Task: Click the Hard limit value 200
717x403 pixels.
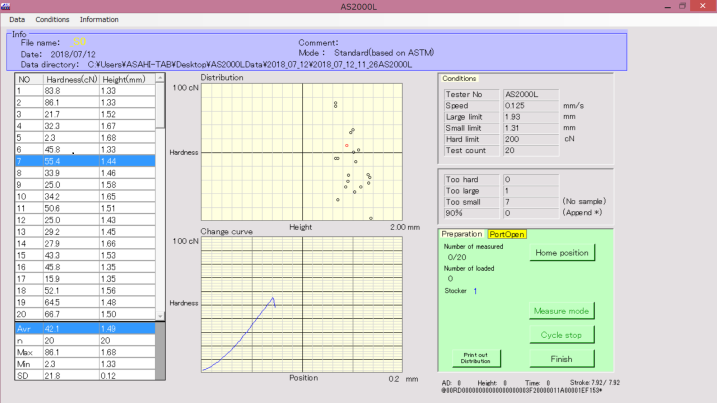Action: pos(530,140)
